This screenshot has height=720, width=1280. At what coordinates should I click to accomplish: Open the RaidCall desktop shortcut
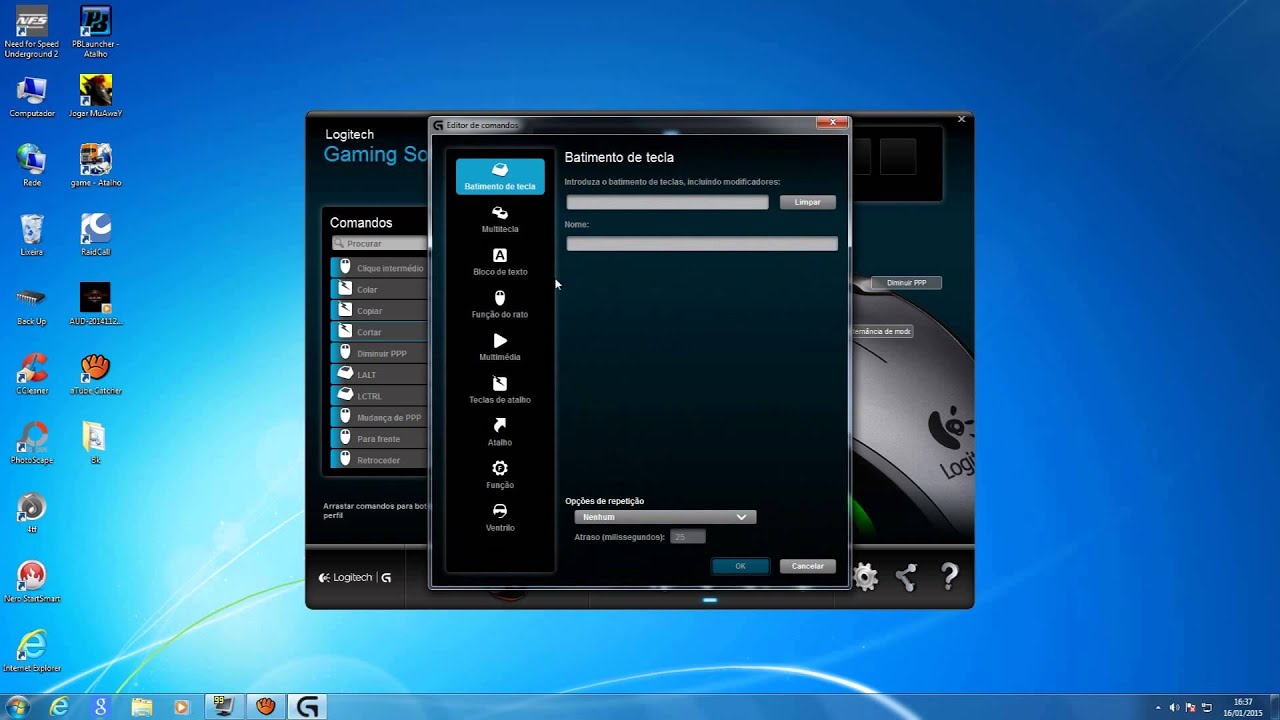95,236
